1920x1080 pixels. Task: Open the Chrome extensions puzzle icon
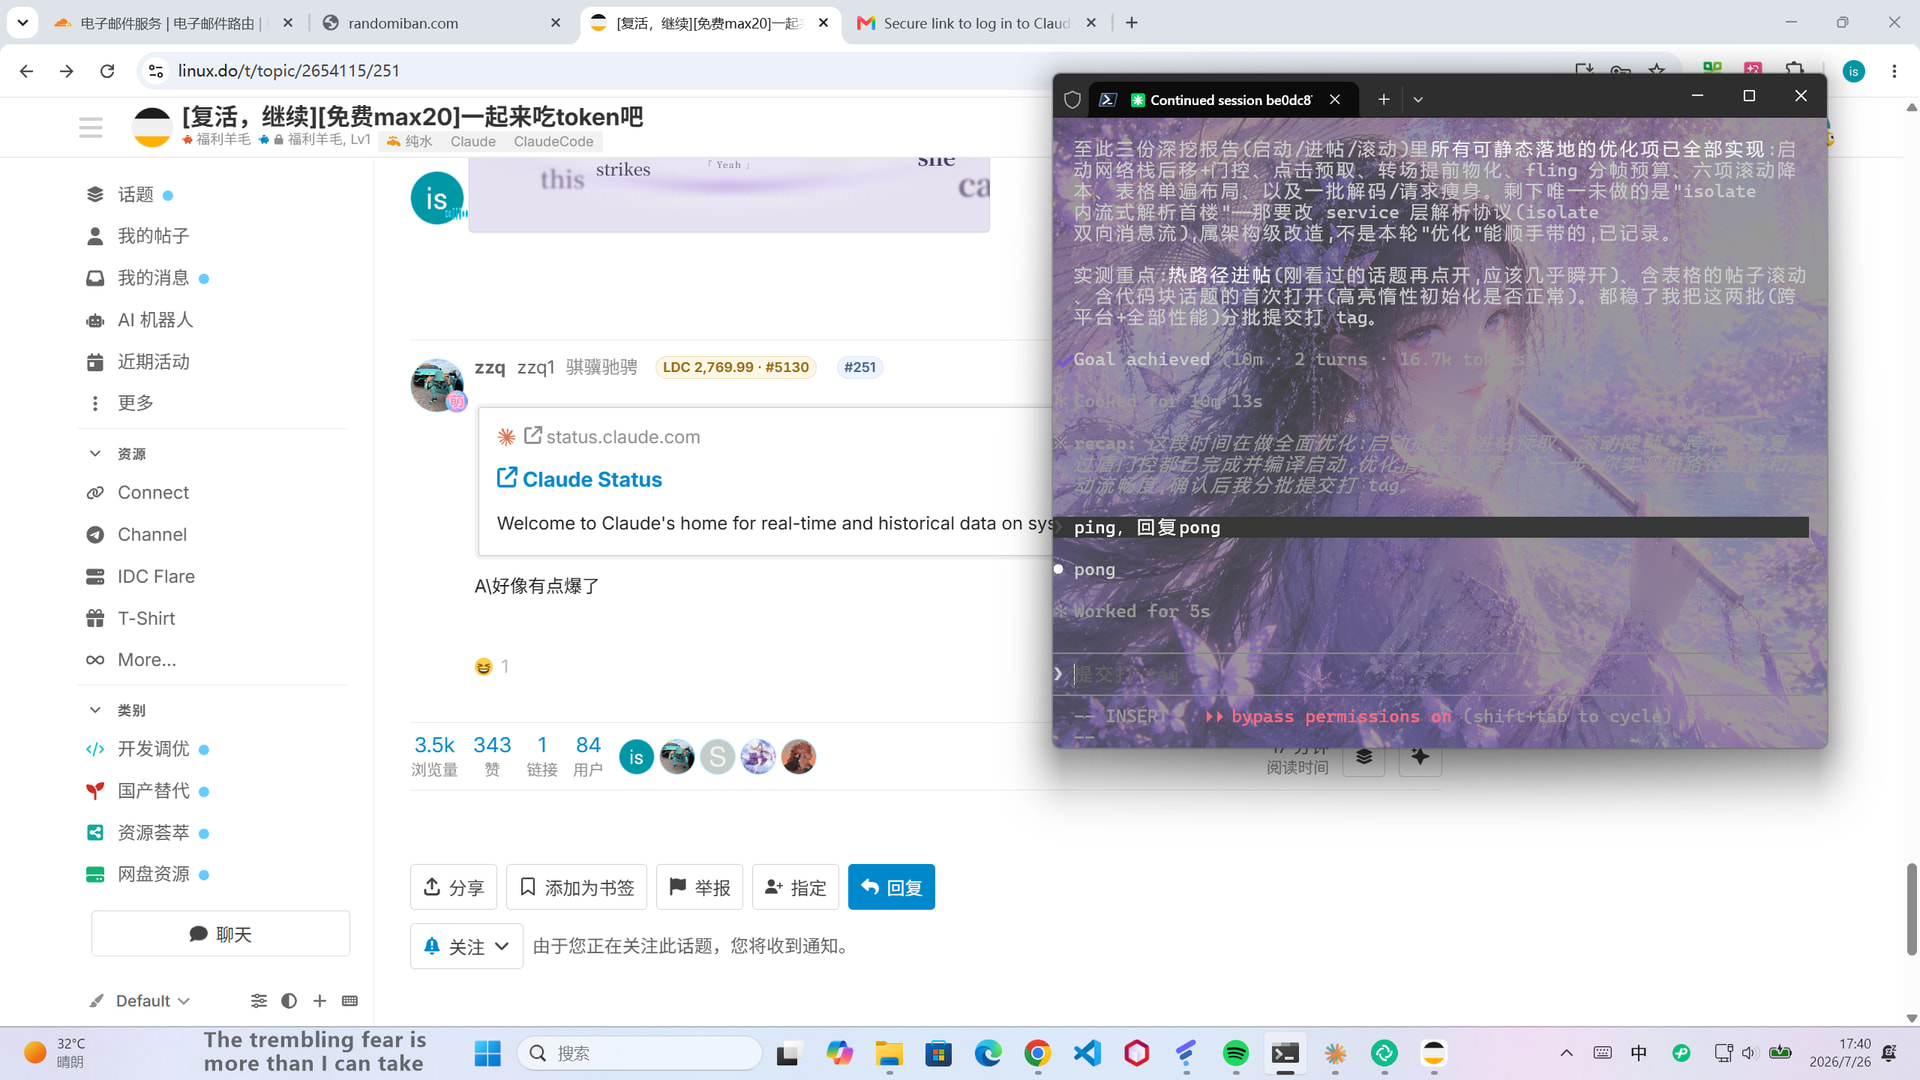point(1795,71)
